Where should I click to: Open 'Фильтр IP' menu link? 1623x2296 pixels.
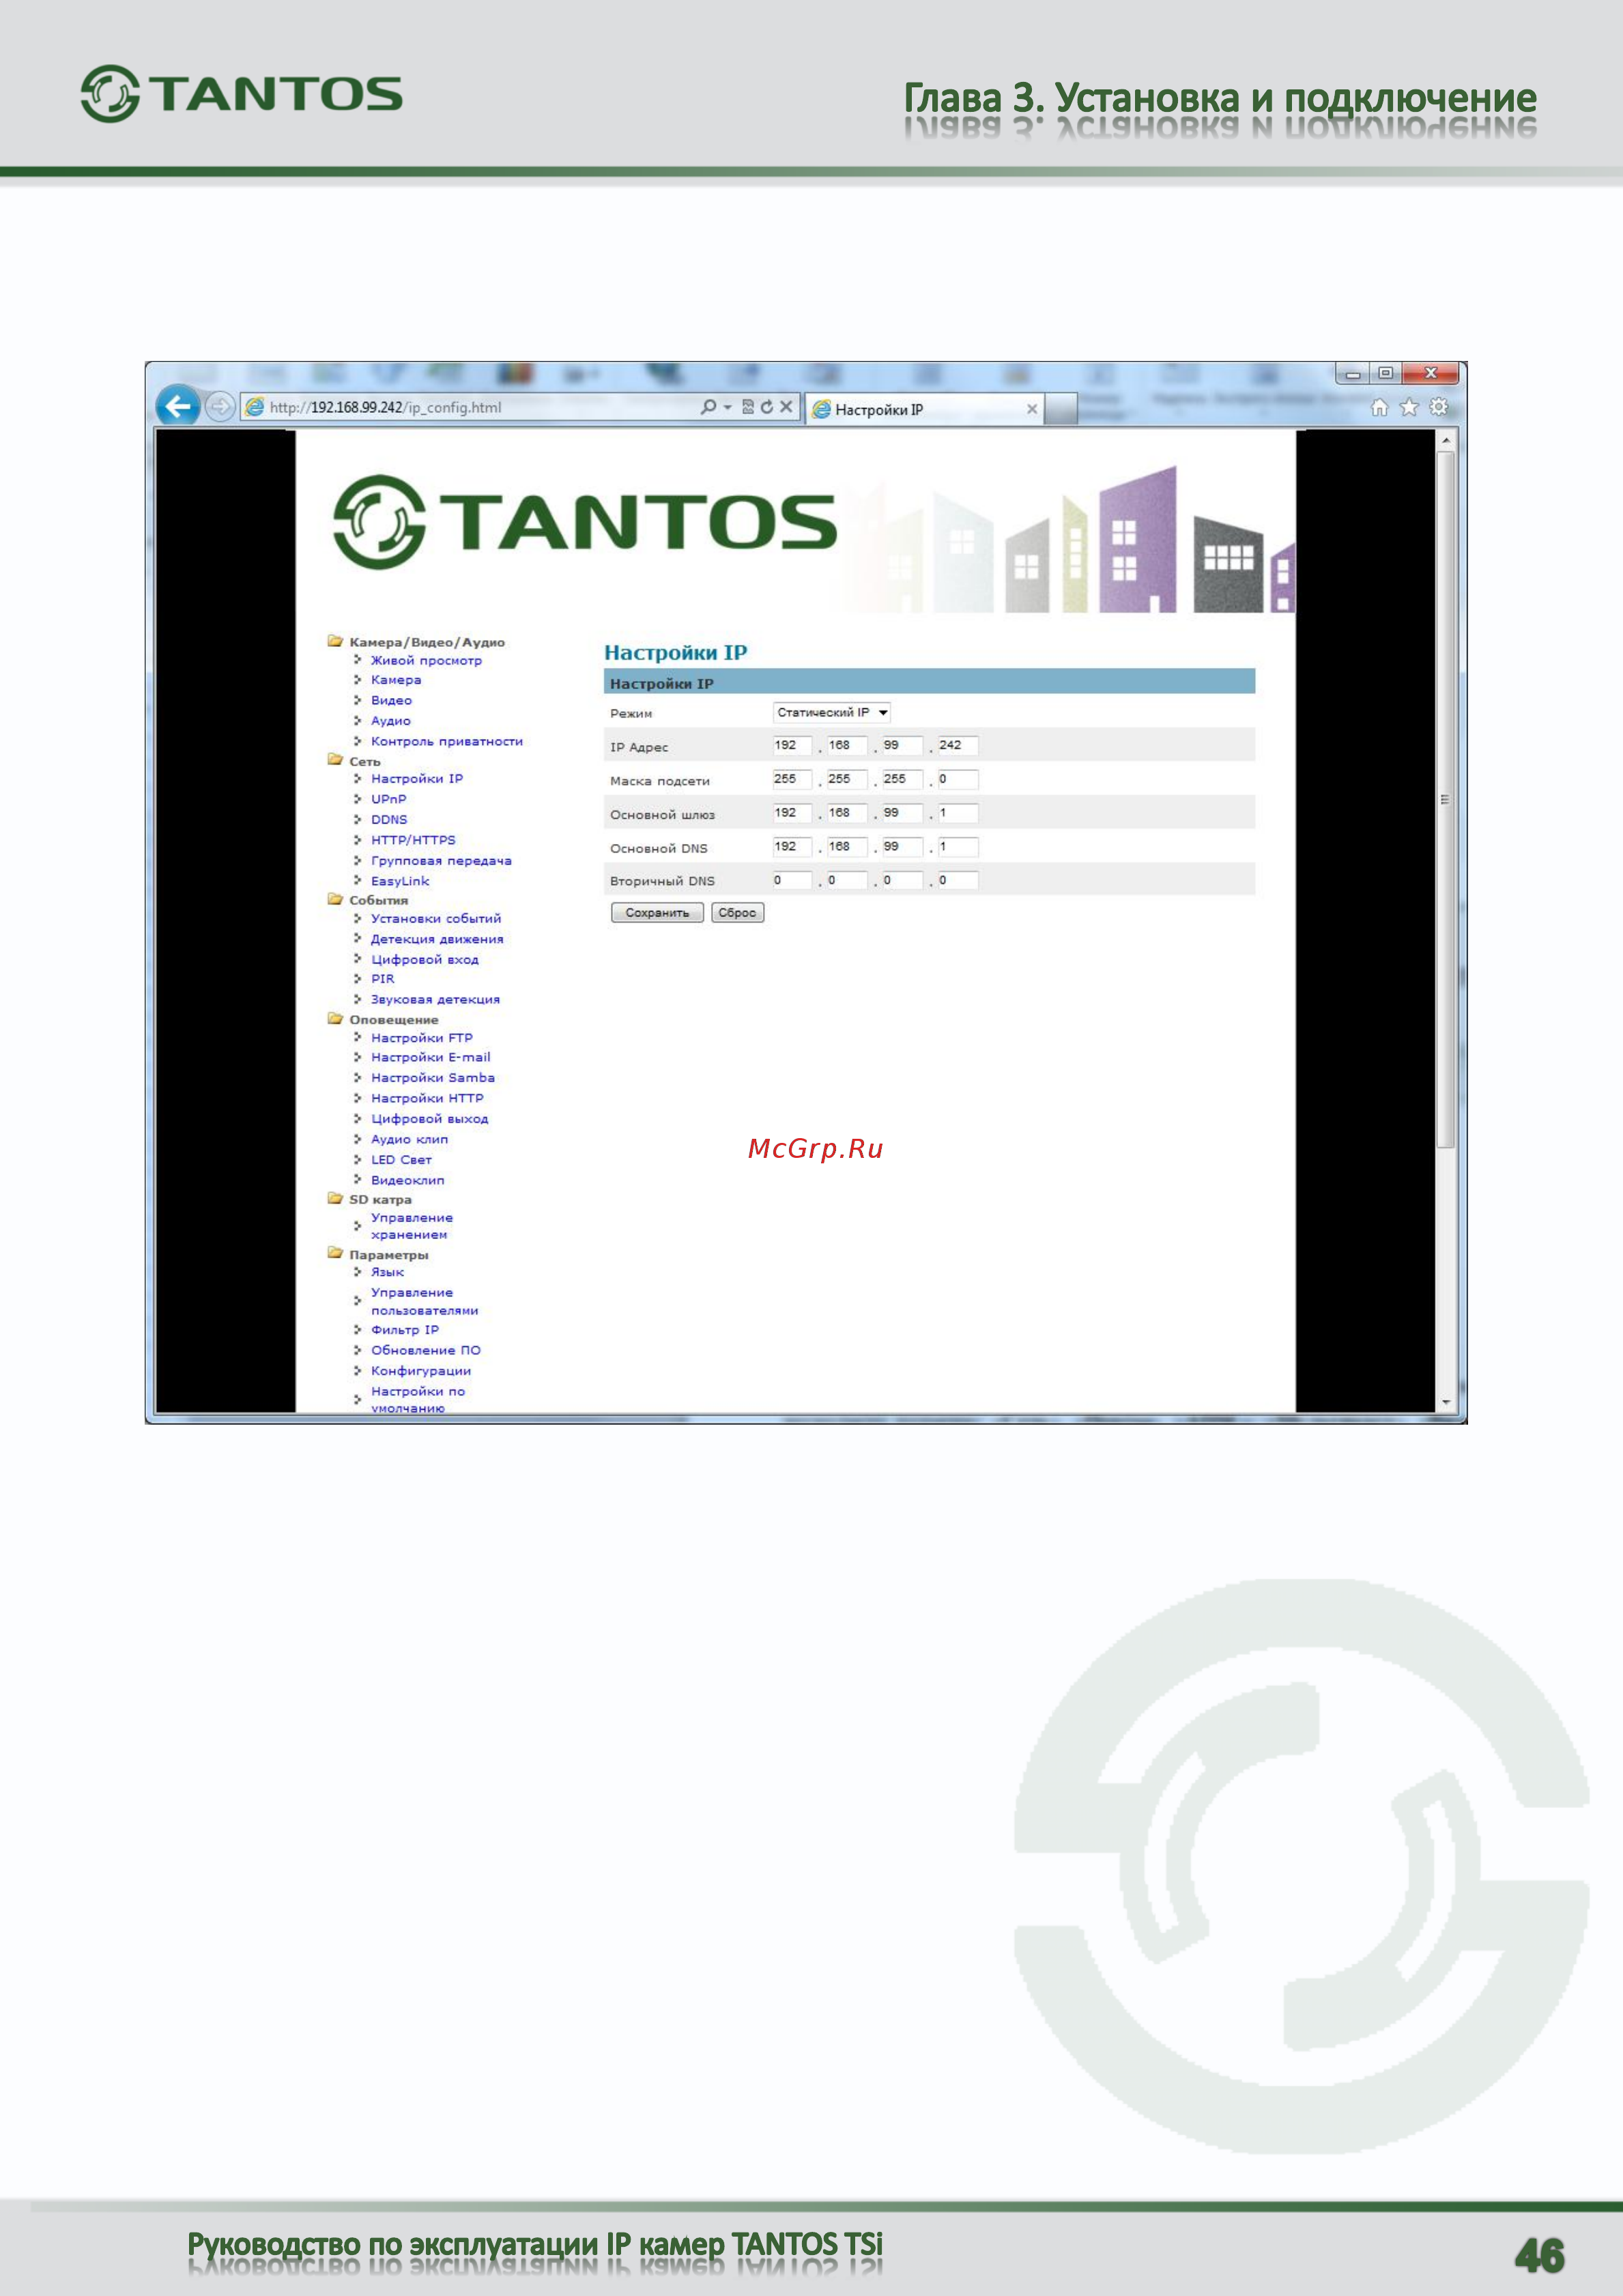404,1330
